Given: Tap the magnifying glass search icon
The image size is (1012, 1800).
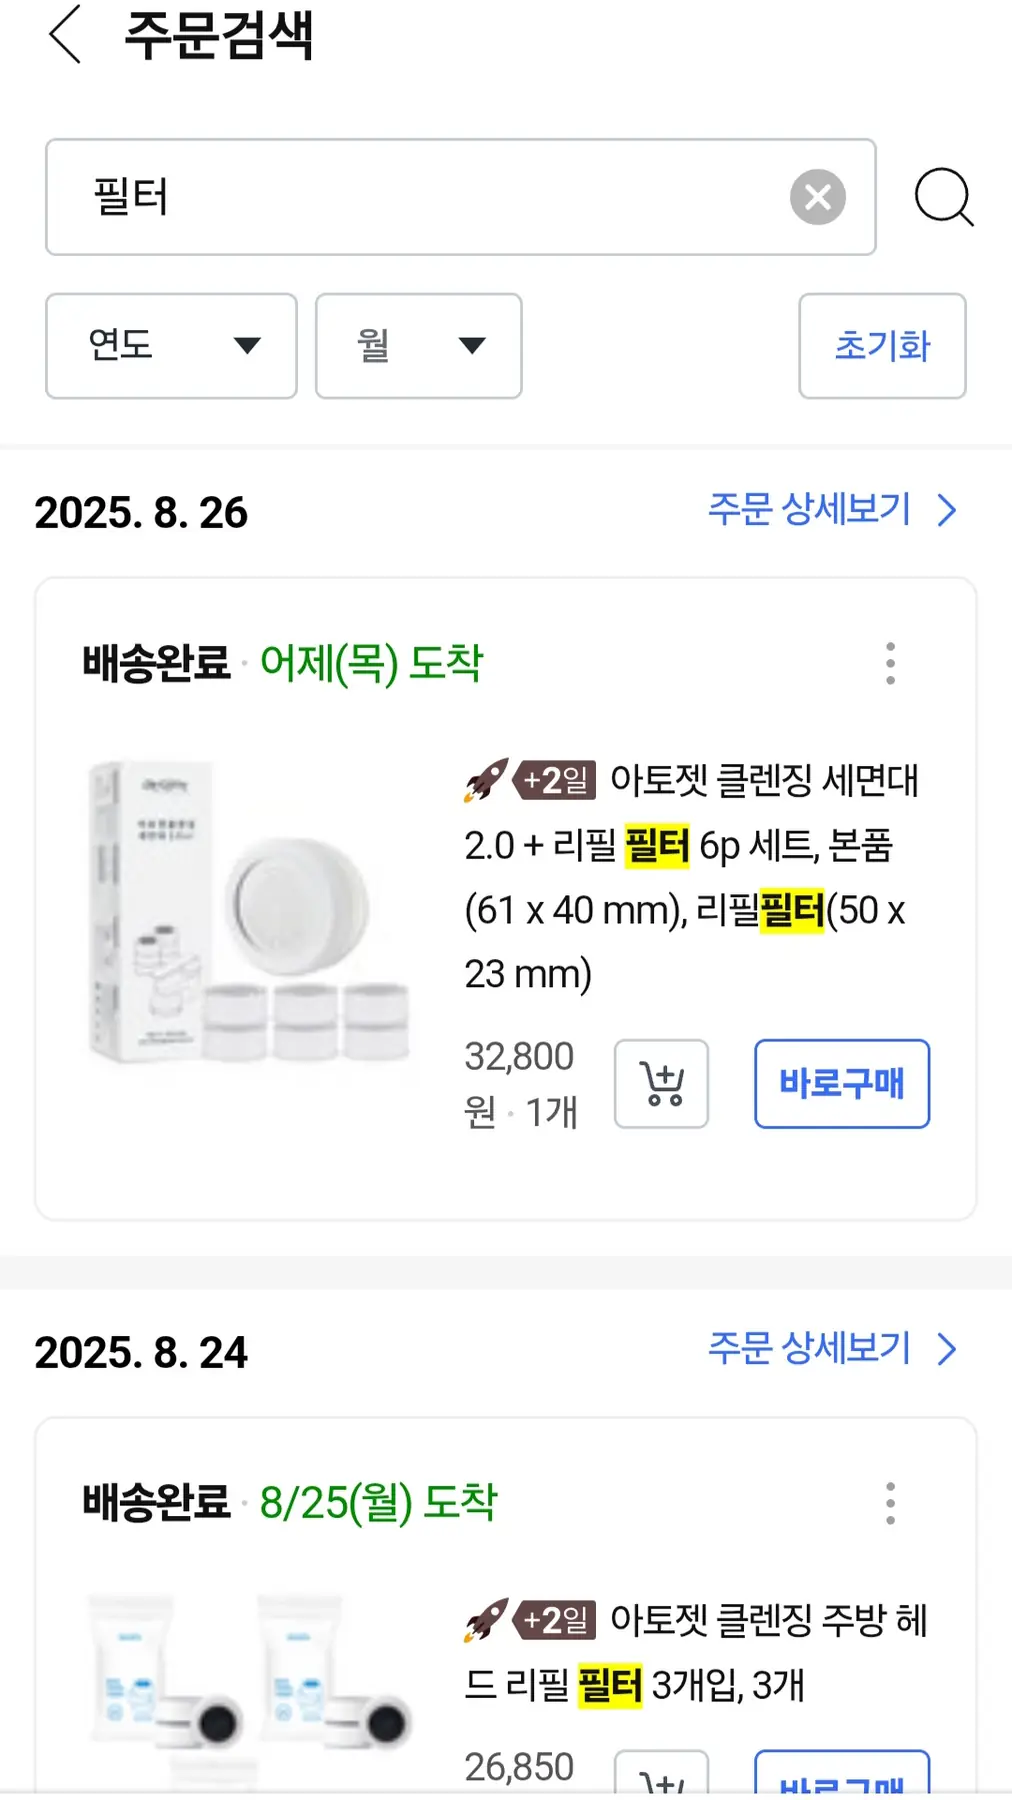Looking at the screenshot, I should pos(943,197).
